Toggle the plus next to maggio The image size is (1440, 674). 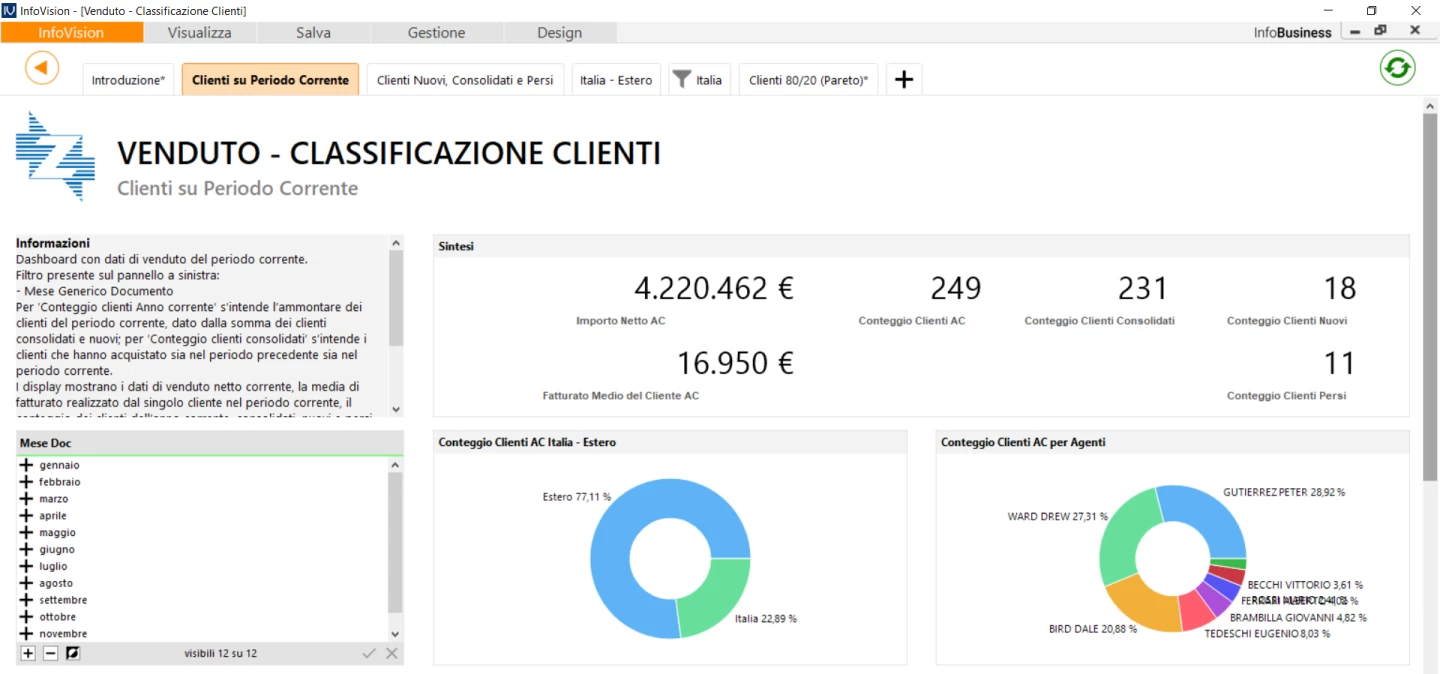26,533
